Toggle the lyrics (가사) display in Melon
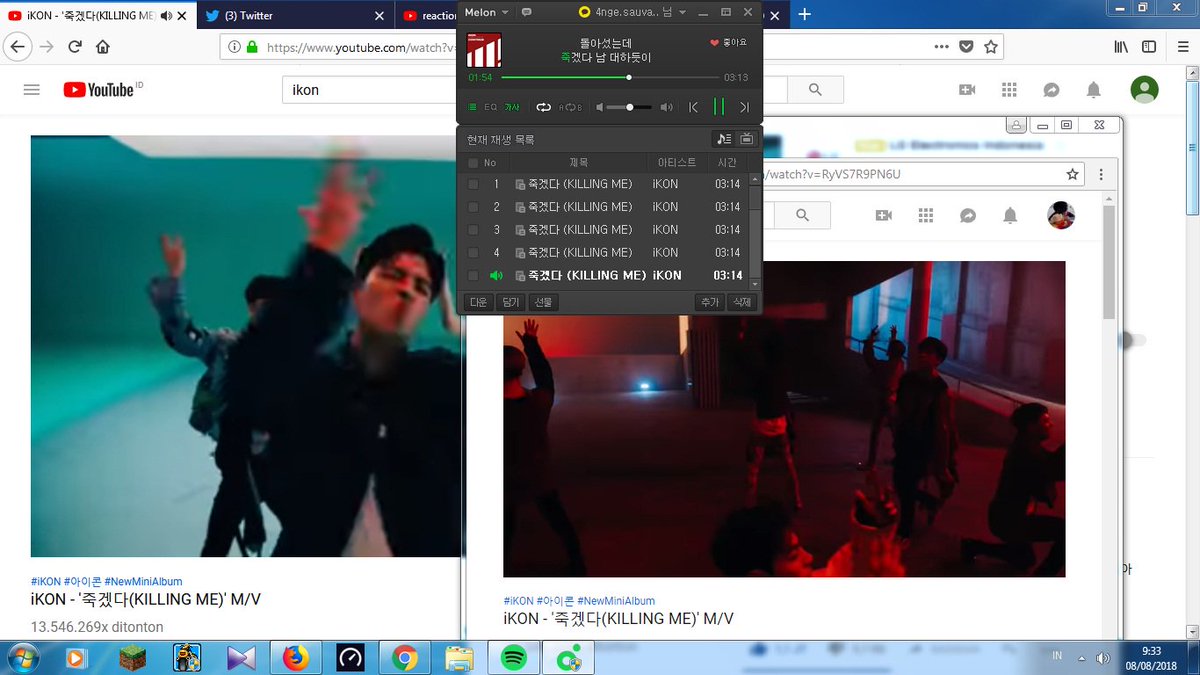The width and height of the screenshot is (1200, 675). coord(511,107)
